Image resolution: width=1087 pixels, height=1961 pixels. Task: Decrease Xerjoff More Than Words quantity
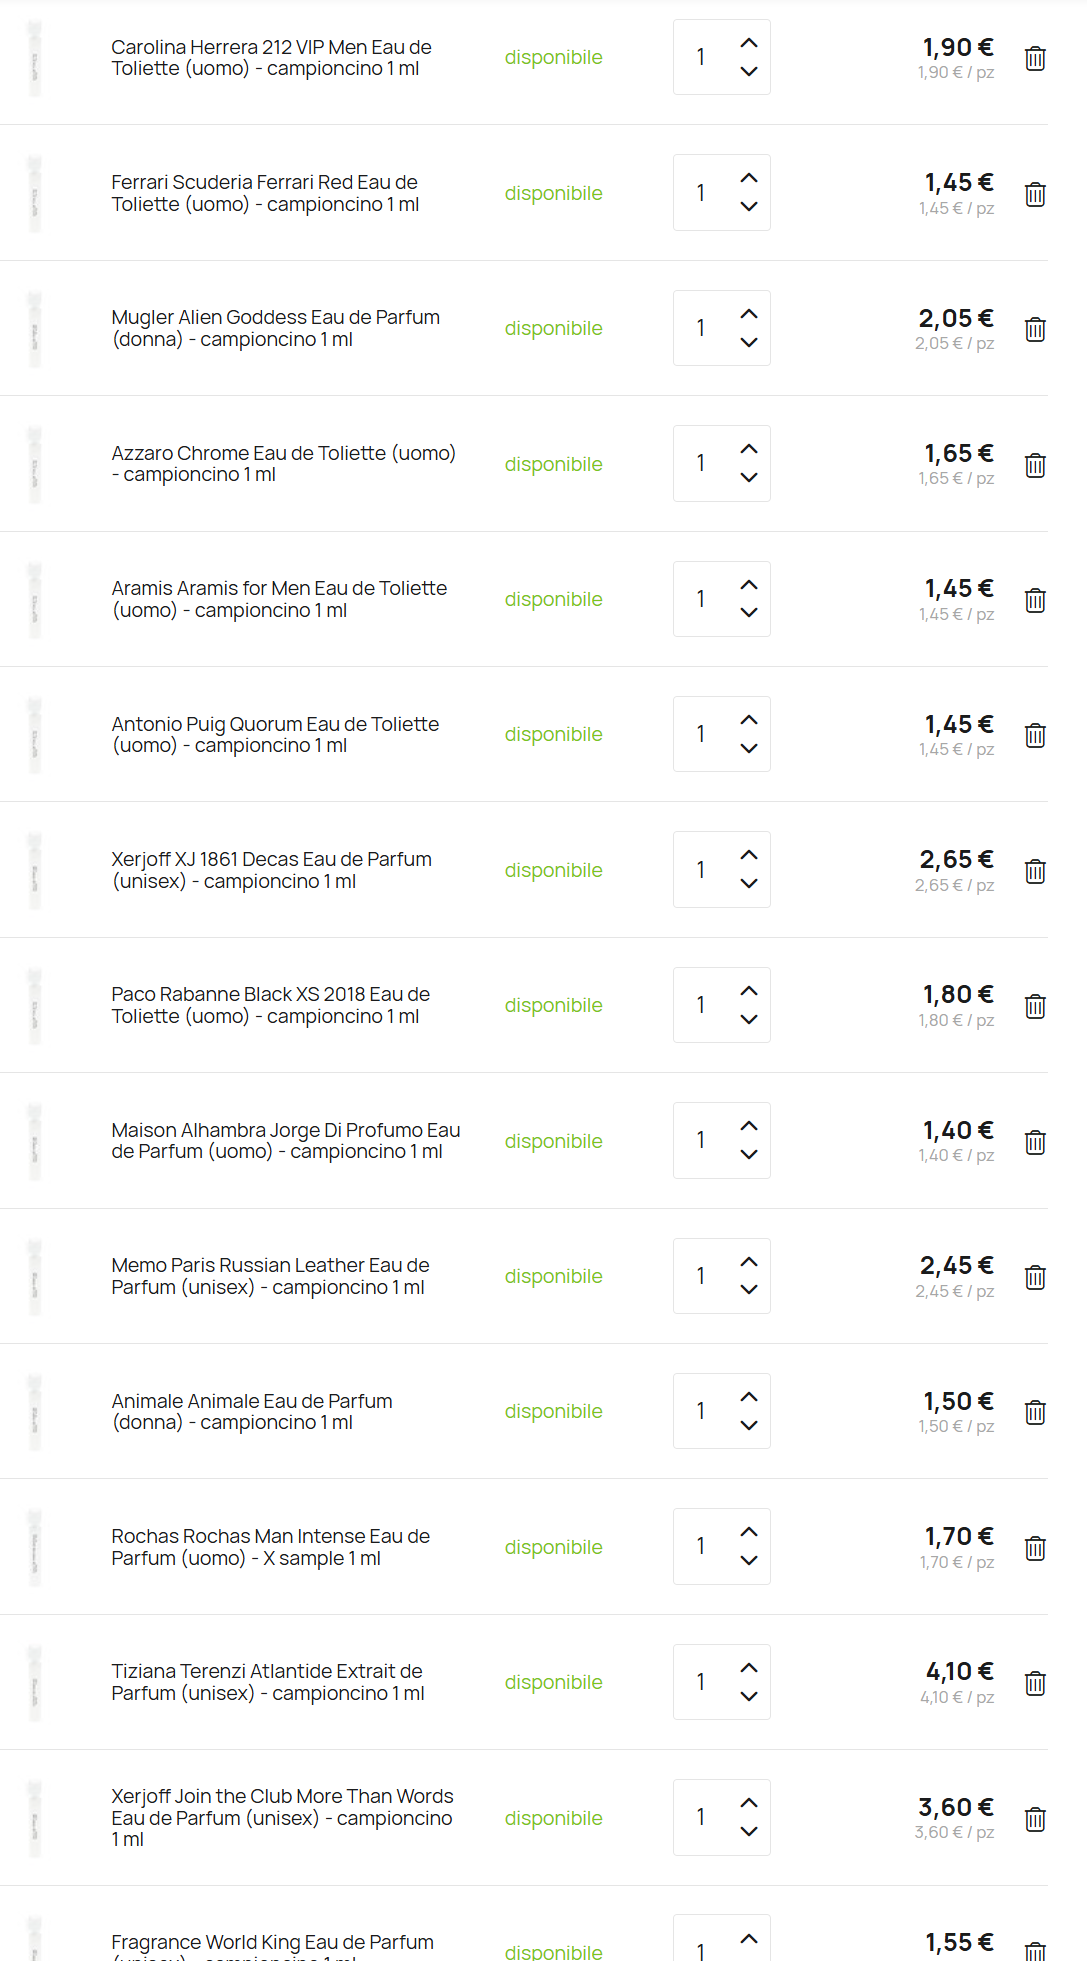point(749,1831)
